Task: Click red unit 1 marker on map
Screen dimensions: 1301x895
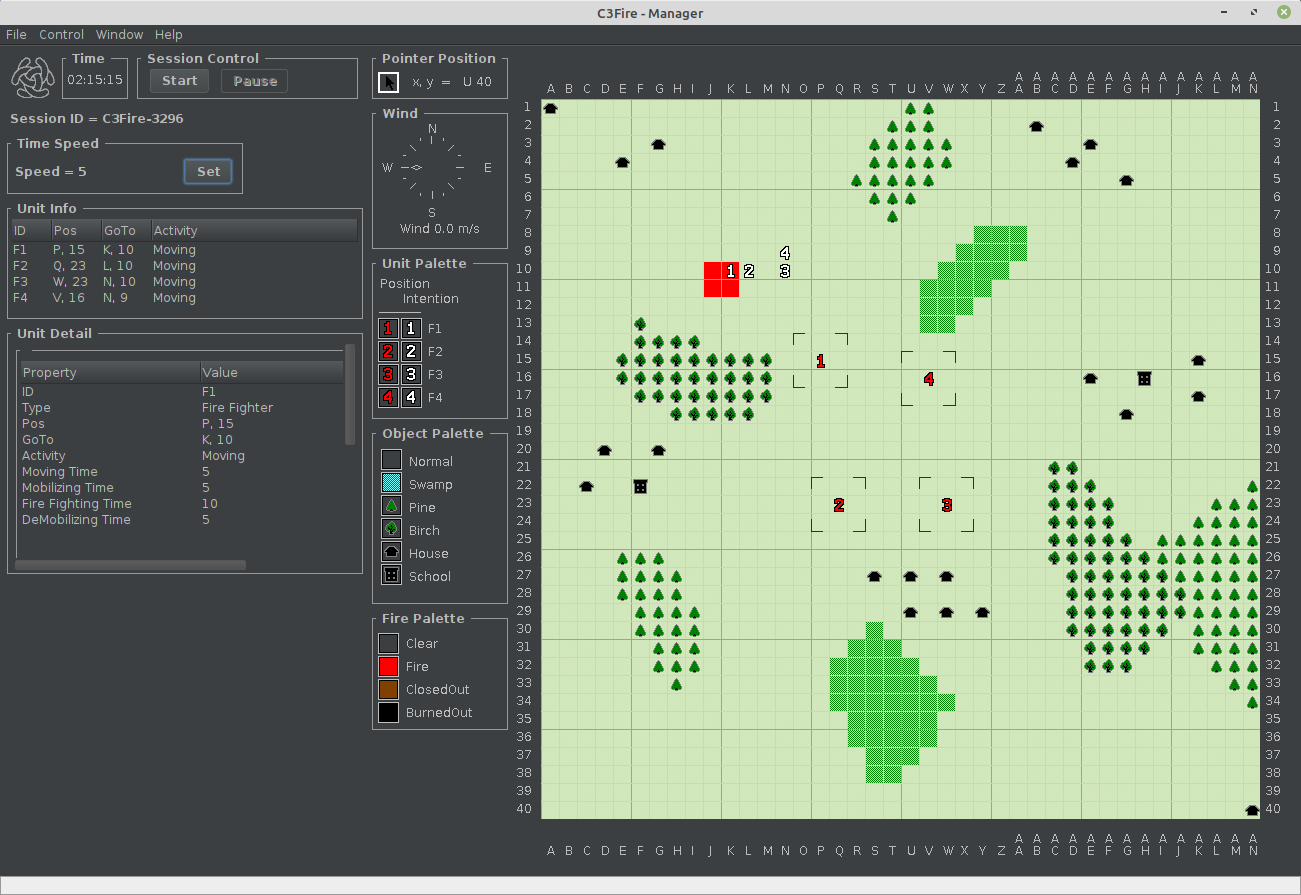Action: coord(821,361)
